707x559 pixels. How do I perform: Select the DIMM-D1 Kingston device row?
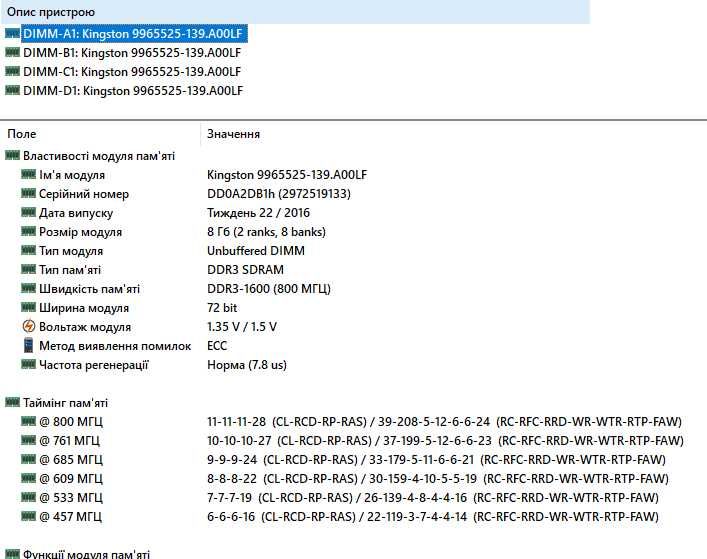(x=133, y=91)
